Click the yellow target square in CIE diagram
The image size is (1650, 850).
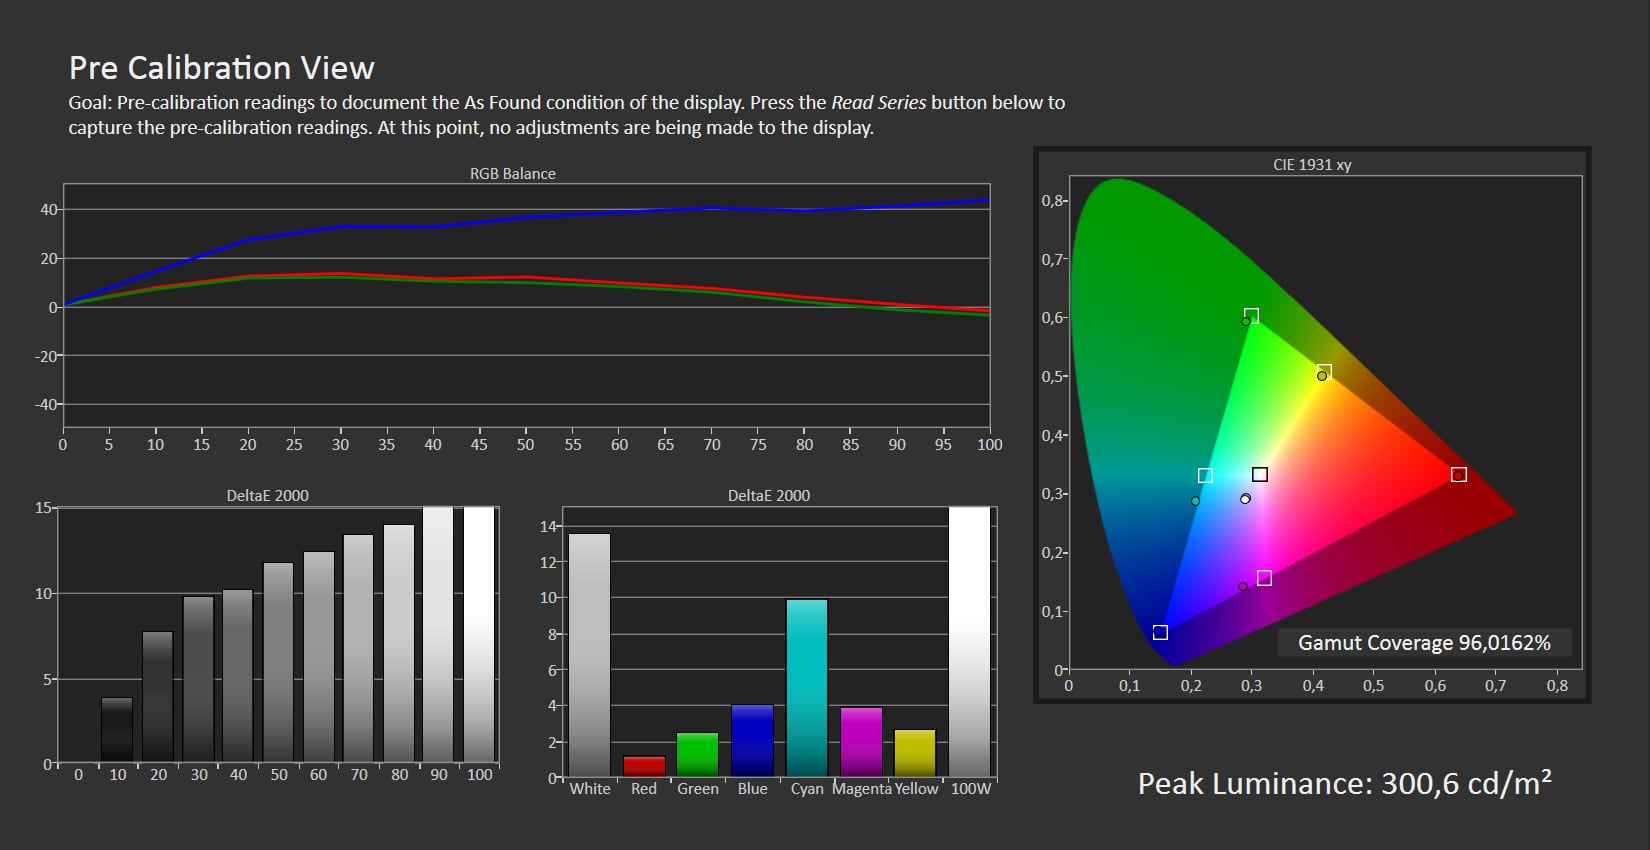[x=1324, y=372]
